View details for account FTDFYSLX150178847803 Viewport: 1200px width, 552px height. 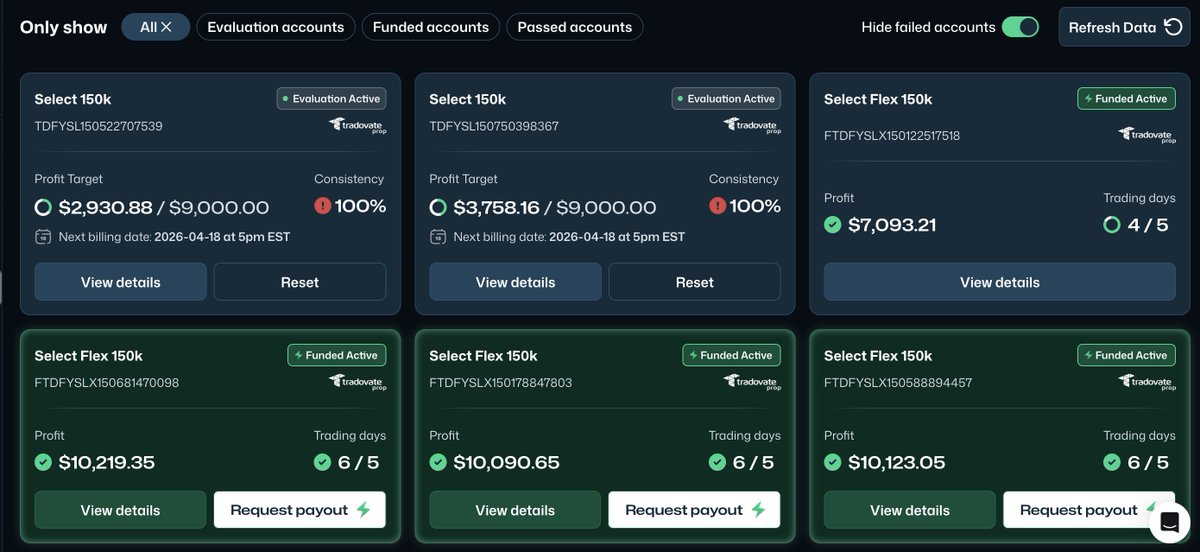click(516, 510)
